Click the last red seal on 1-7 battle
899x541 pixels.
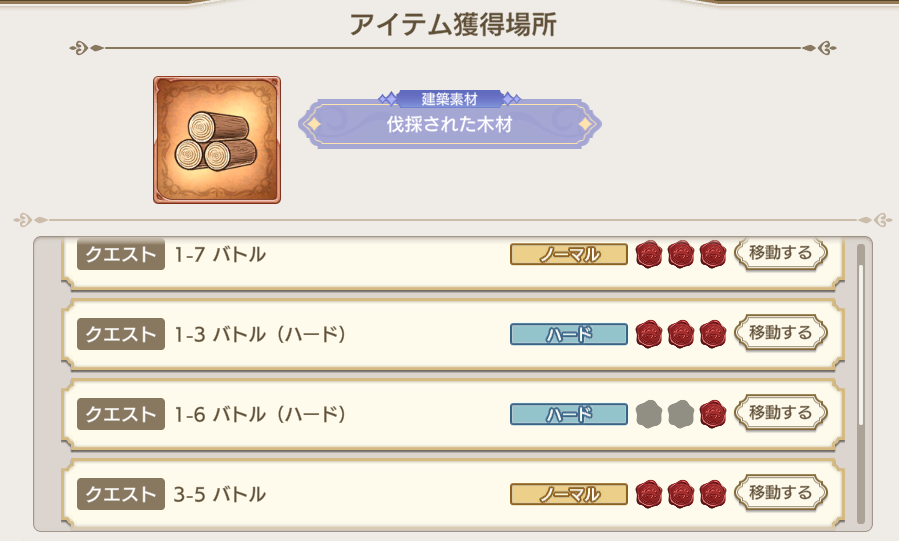(712, 255)
